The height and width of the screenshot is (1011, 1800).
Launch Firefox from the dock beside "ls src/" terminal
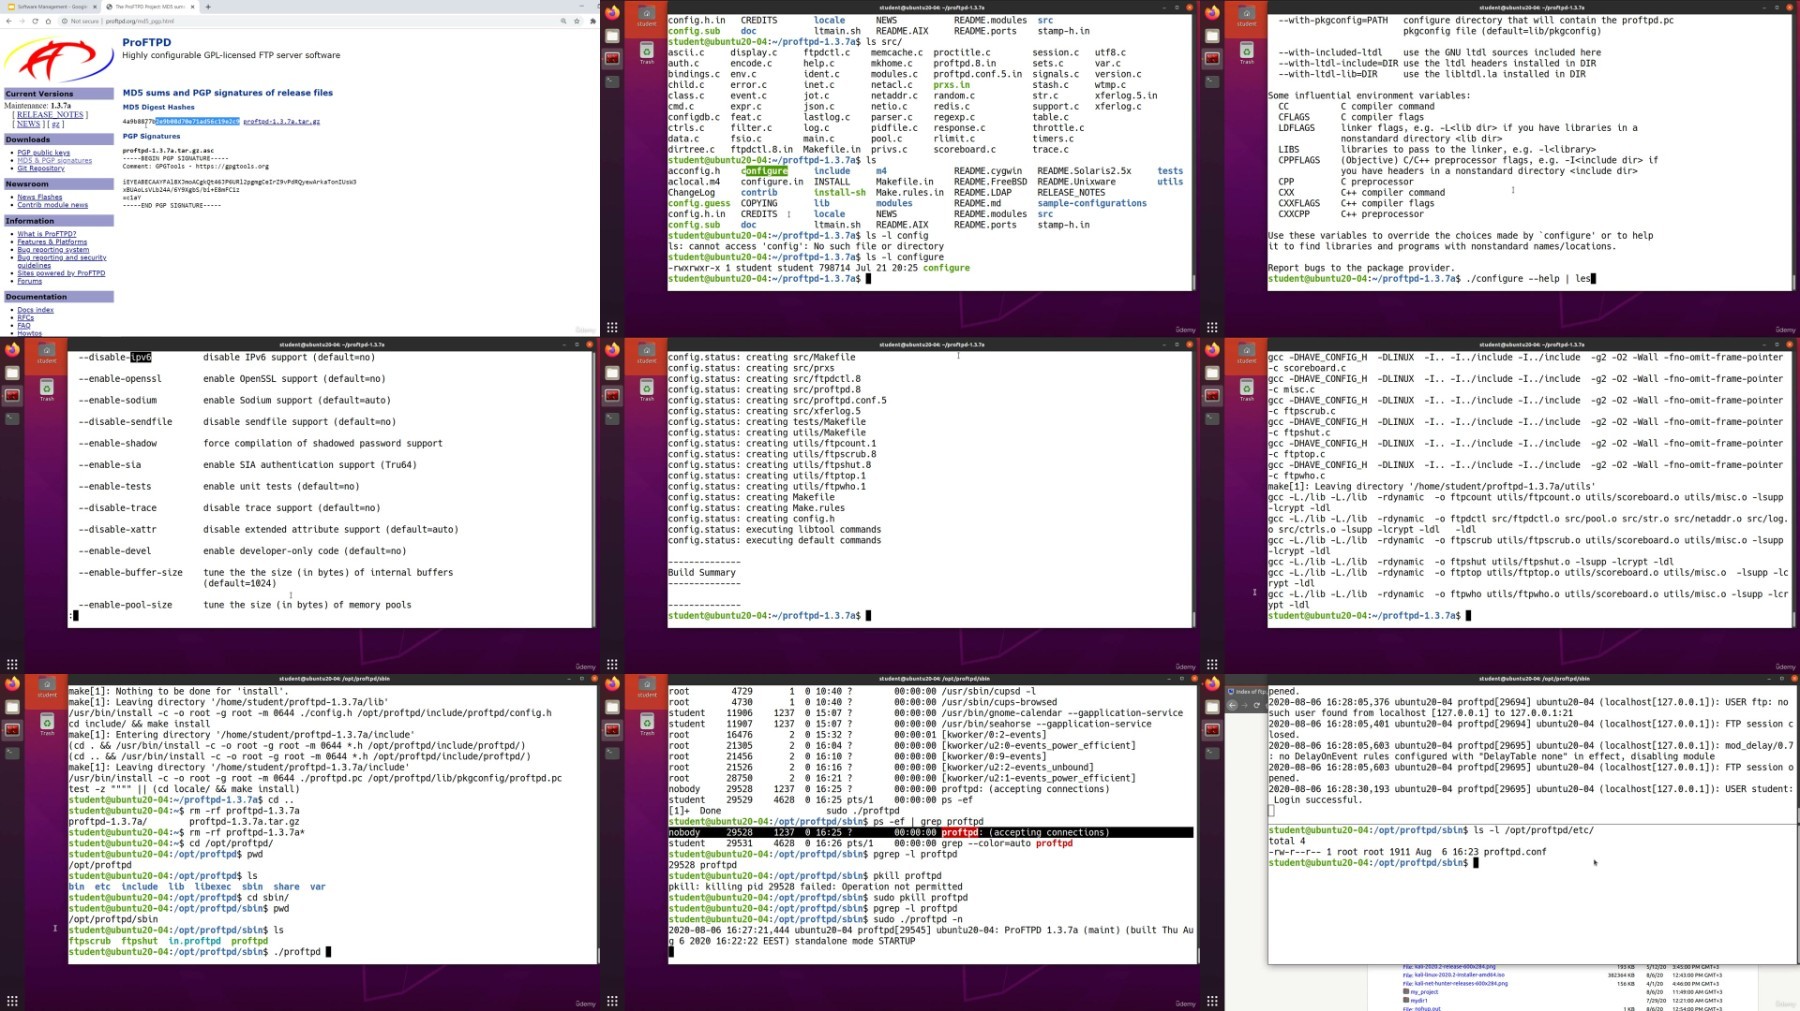pyautogui.click(x=613, y=13)
